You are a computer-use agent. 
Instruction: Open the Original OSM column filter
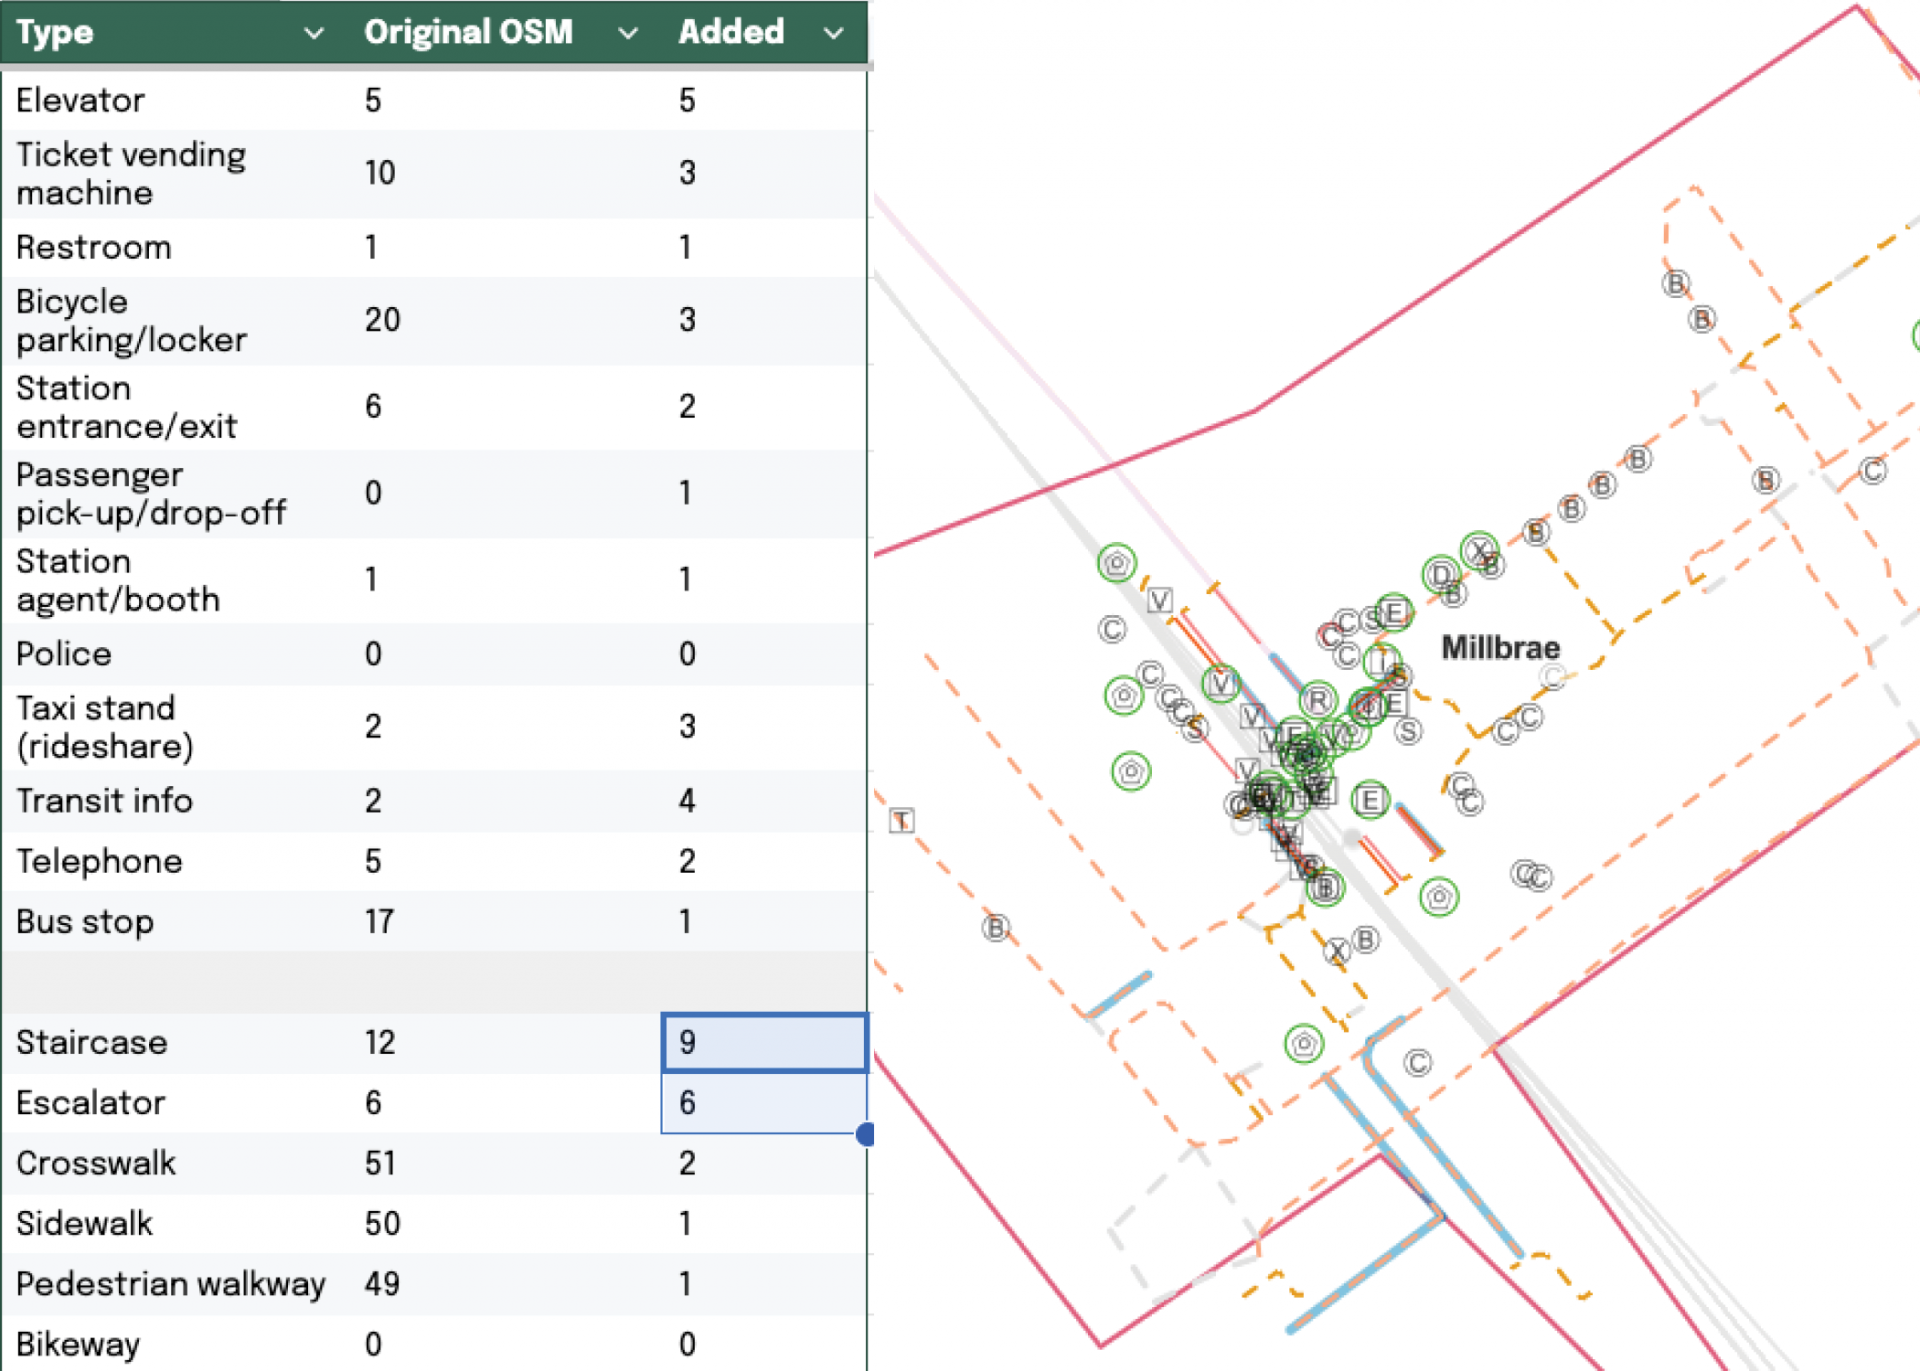627,33
